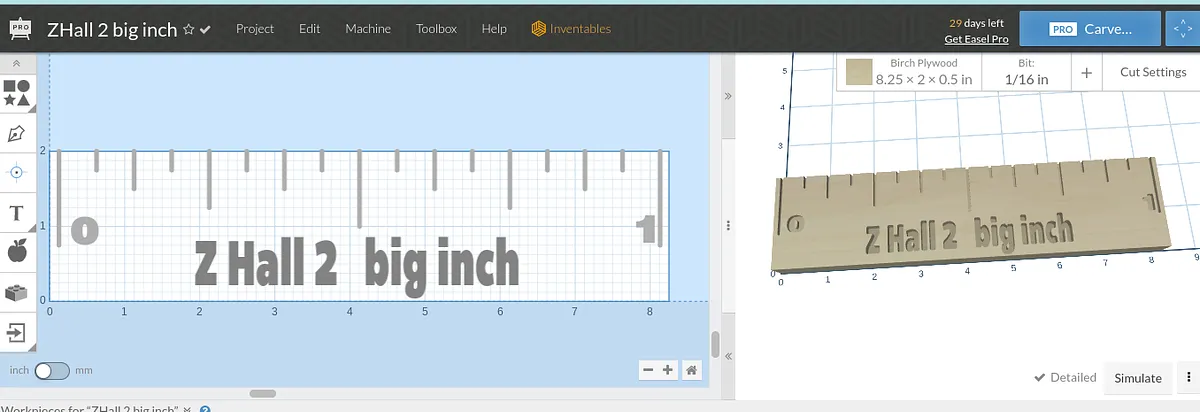Open the Help menu

pyautogui.click(x=494, y=29)
